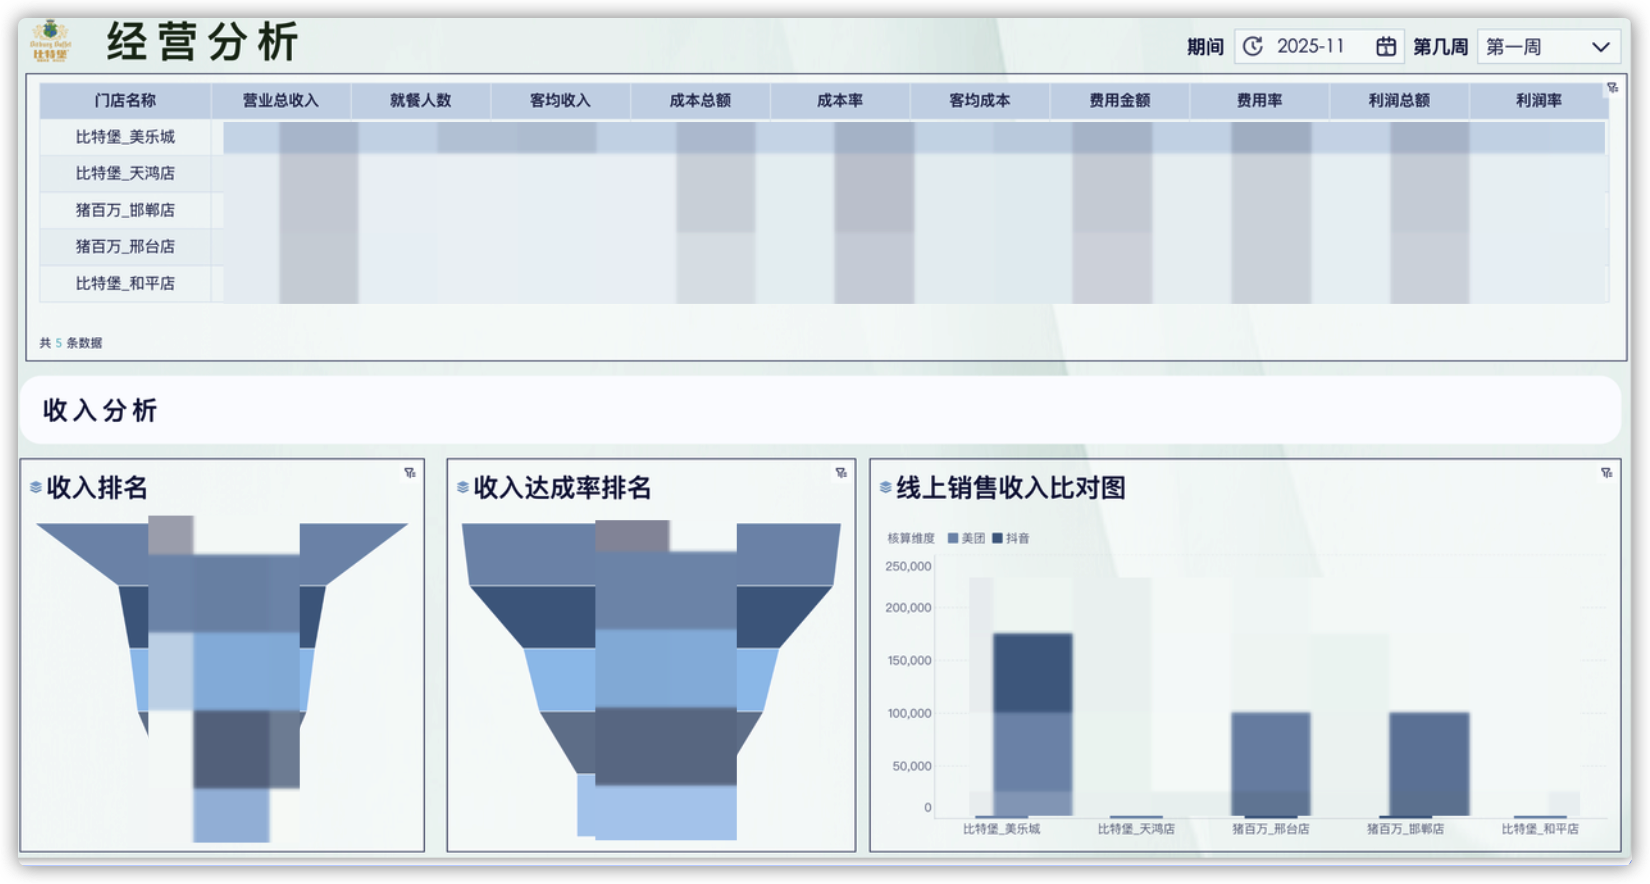This screenshot has height=884, width=1650.
Task: Open the 2025-11 period date picker
Action: (1319, 47)
